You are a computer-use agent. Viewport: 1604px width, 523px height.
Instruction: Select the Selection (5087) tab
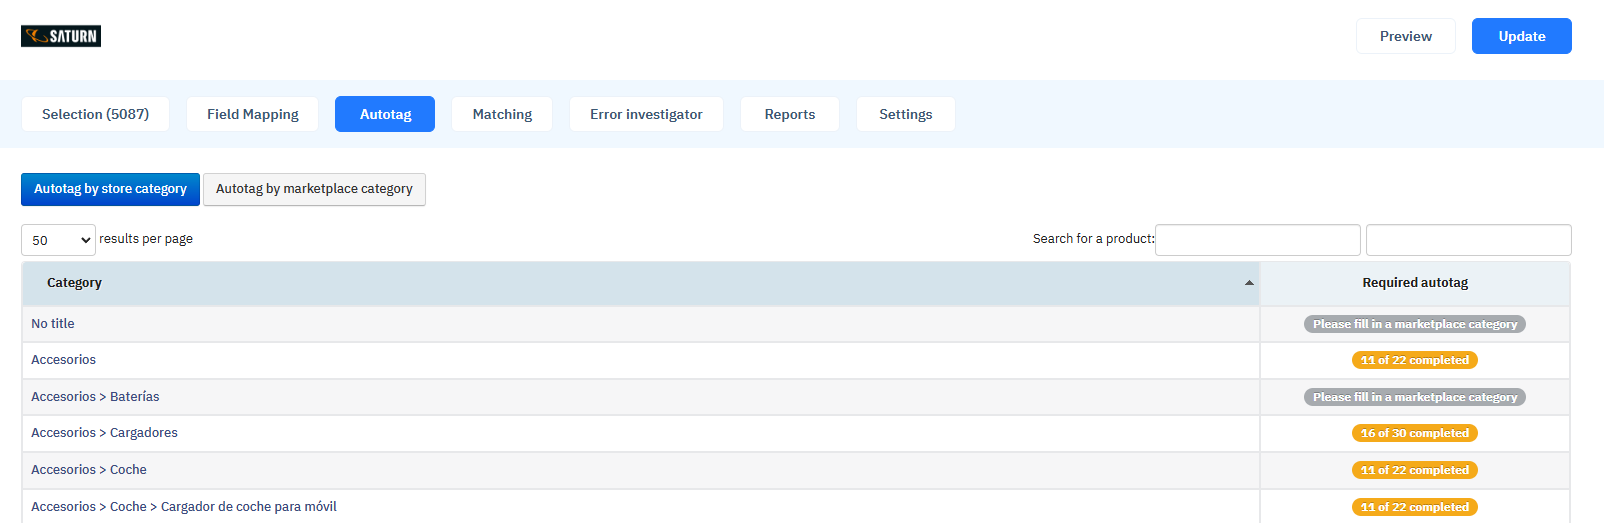click(x=95, y=114)
